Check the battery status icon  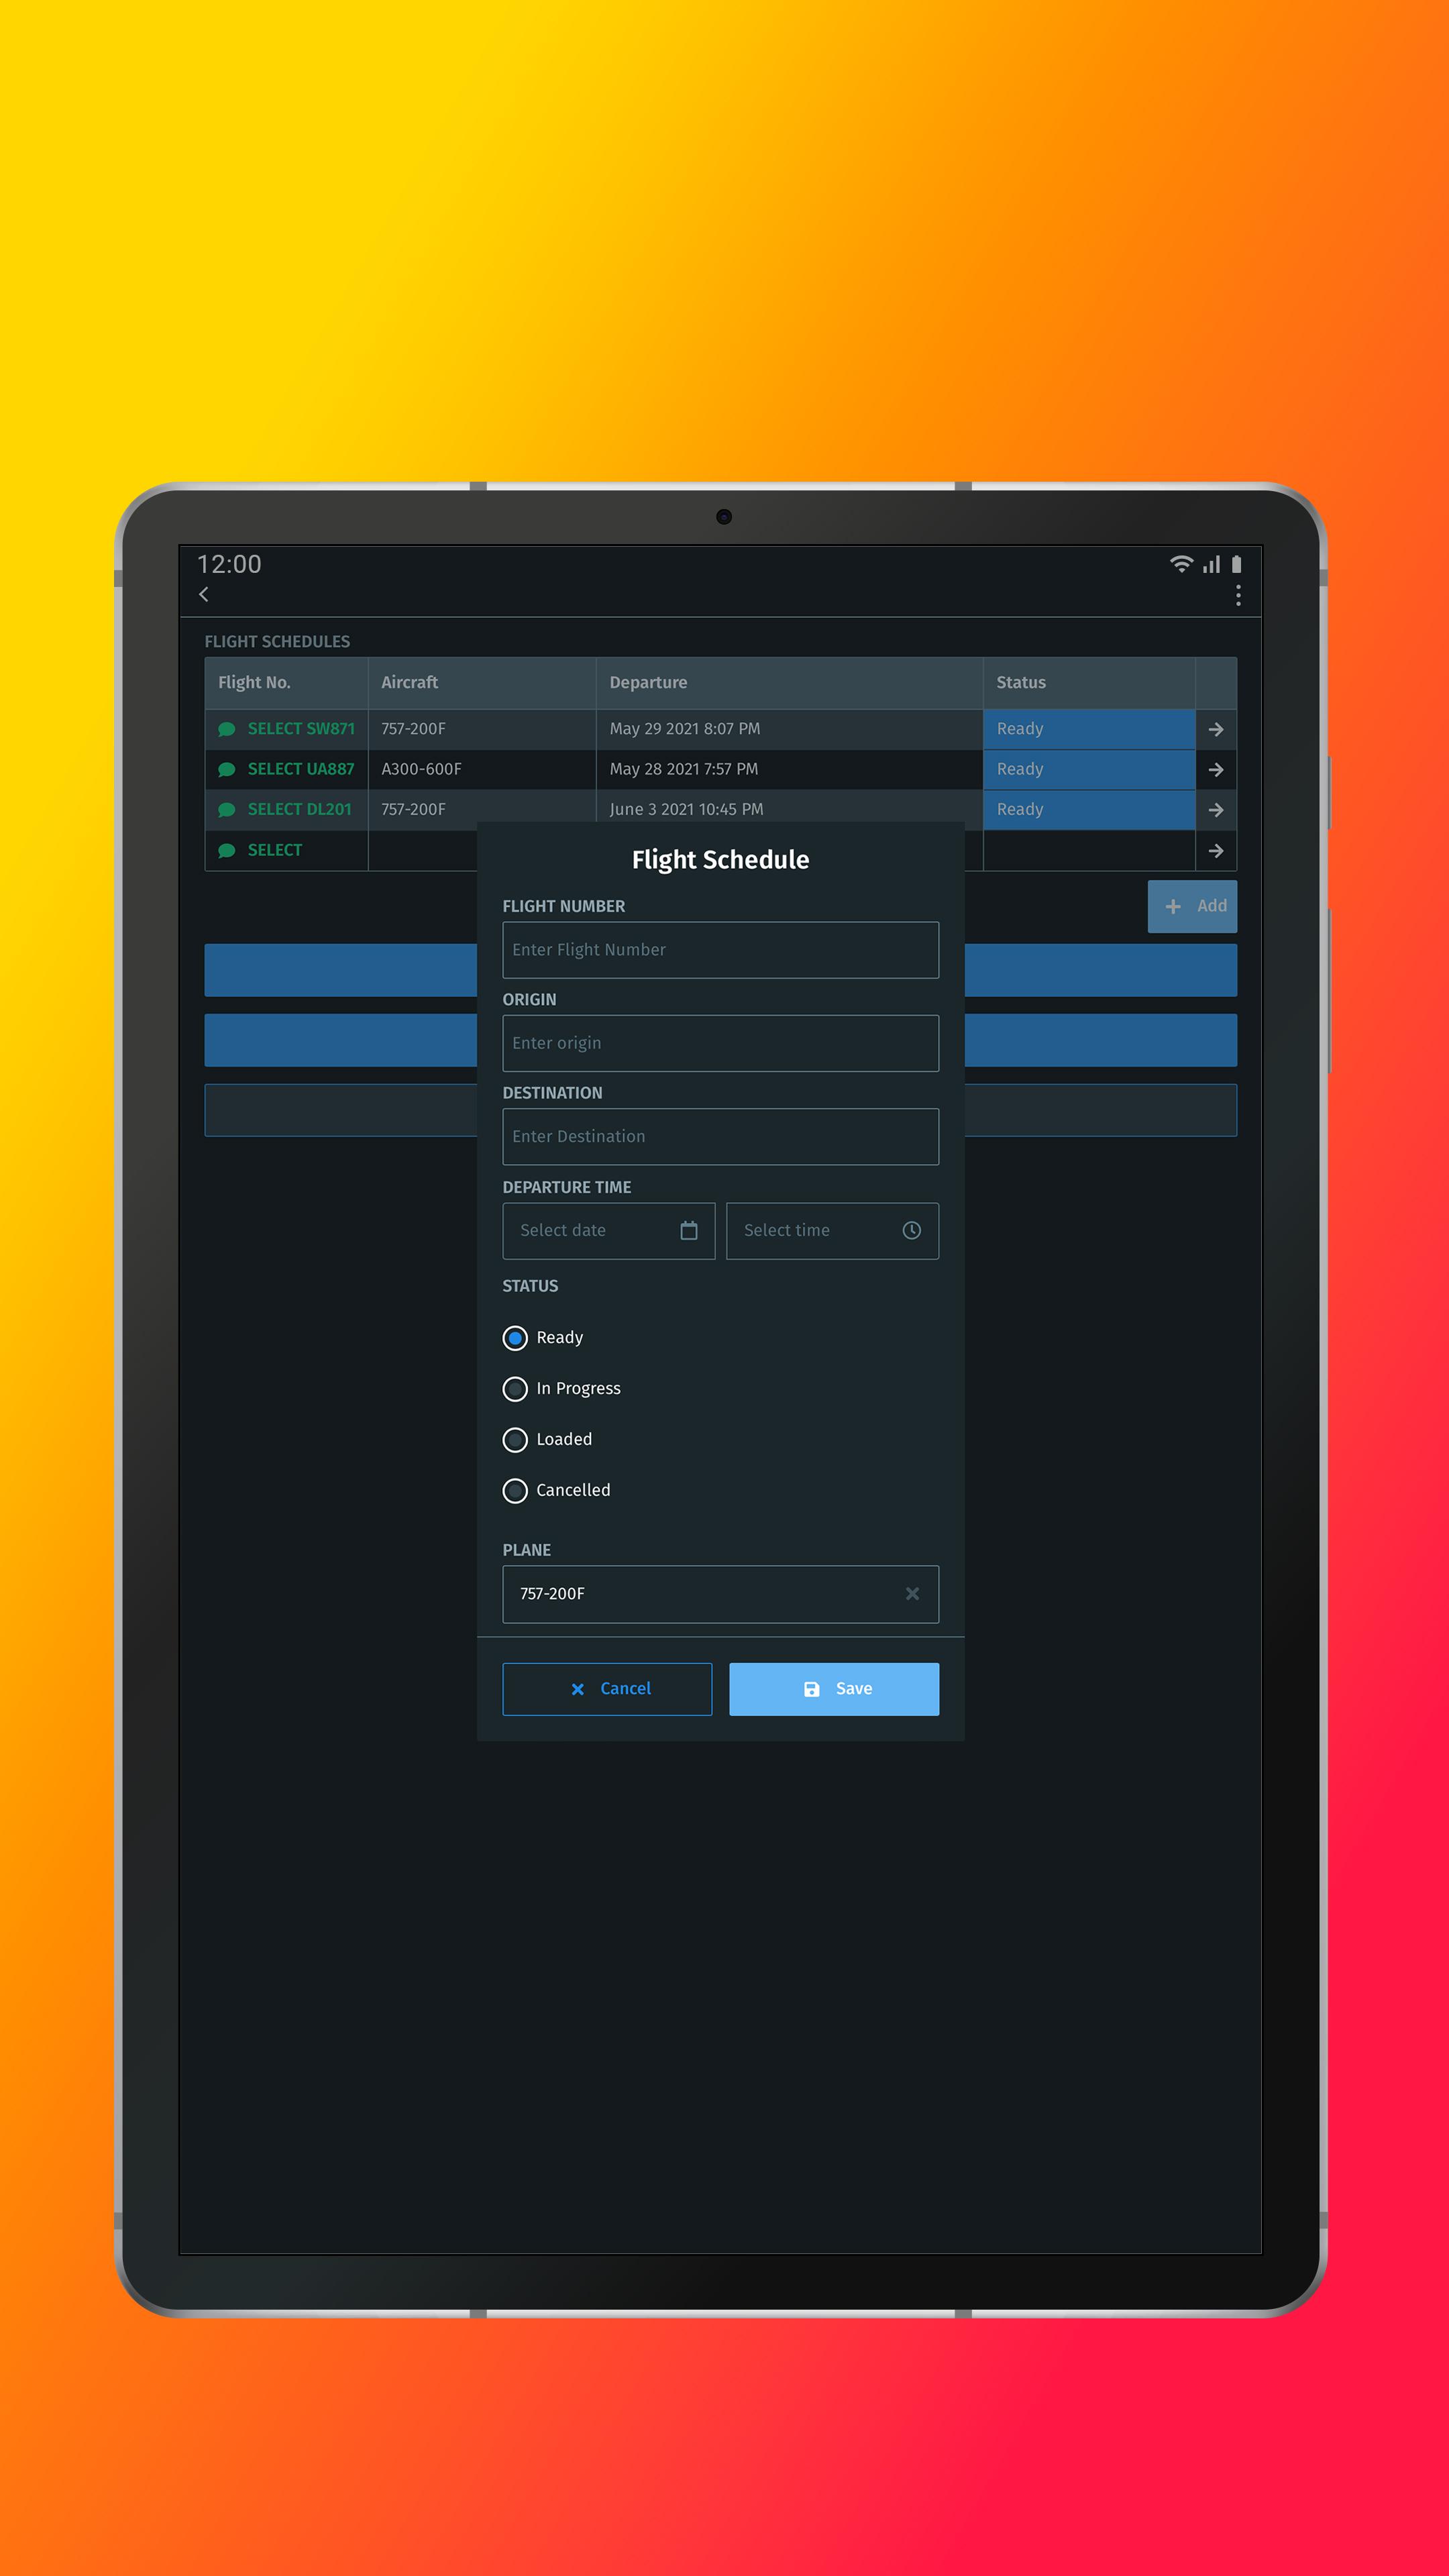pos(1236,564)
